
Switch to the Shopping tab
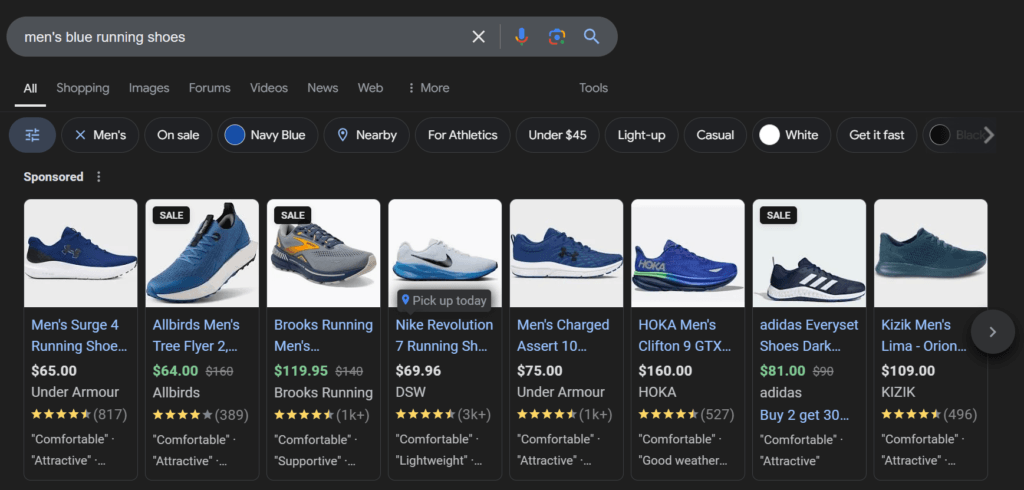83,88
